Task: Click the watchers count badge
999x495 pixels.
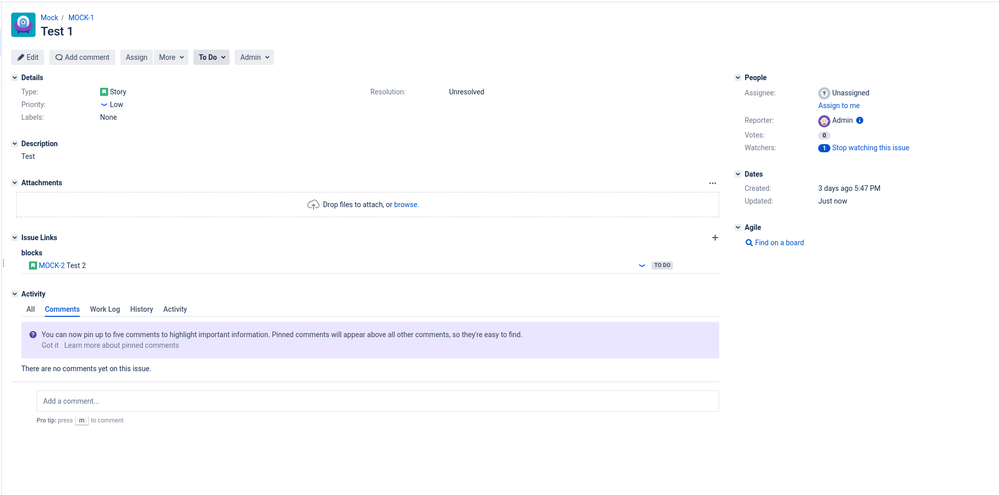Action: (x=824, y=148)
